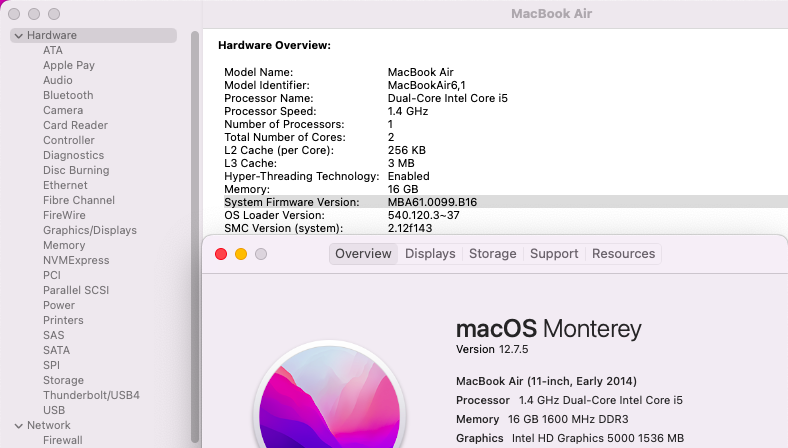The width and height of the screenshot is (788, 448).
Task: Click the 16 GB 1600 MHz DDR3 text
Action: pyautogui.click(x=568, y=419)
